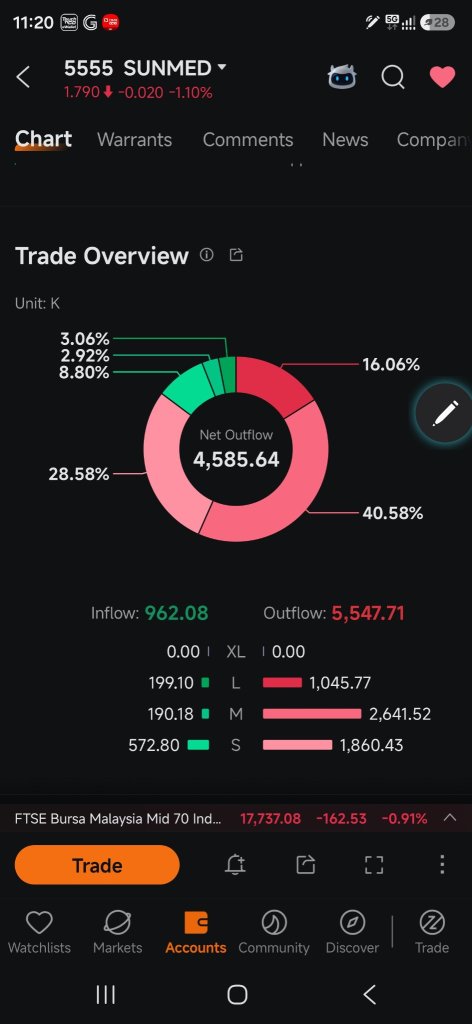Screen dimensions: 472x1024
Task: Set a price alert with bell icon
Action: tap(235, 865)
